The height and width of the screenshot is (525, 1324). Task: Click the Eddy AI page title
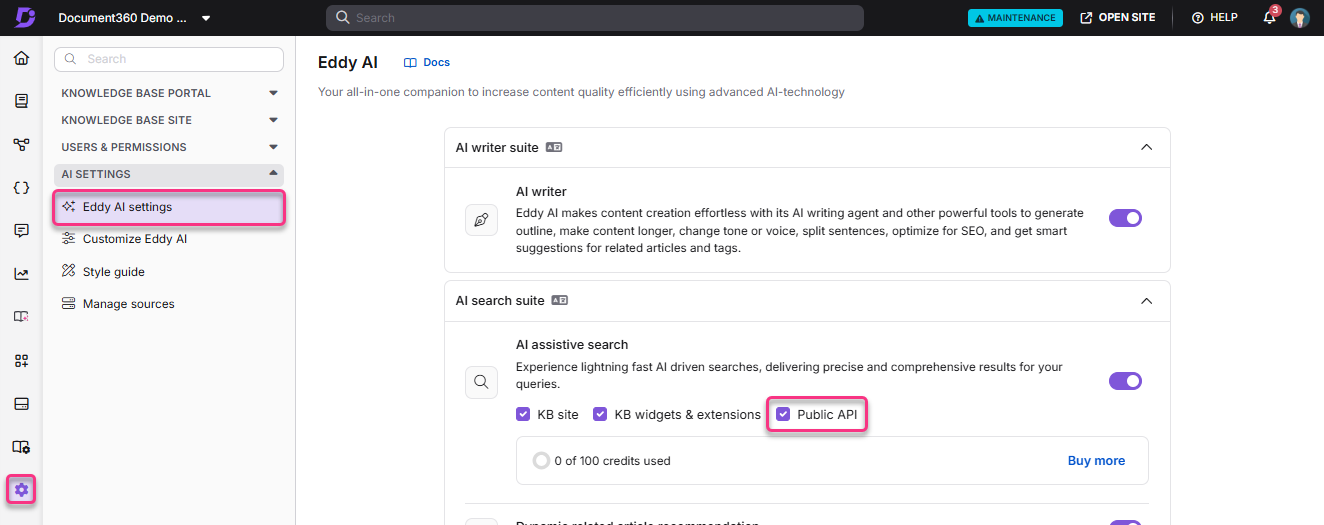coord(348,62)
